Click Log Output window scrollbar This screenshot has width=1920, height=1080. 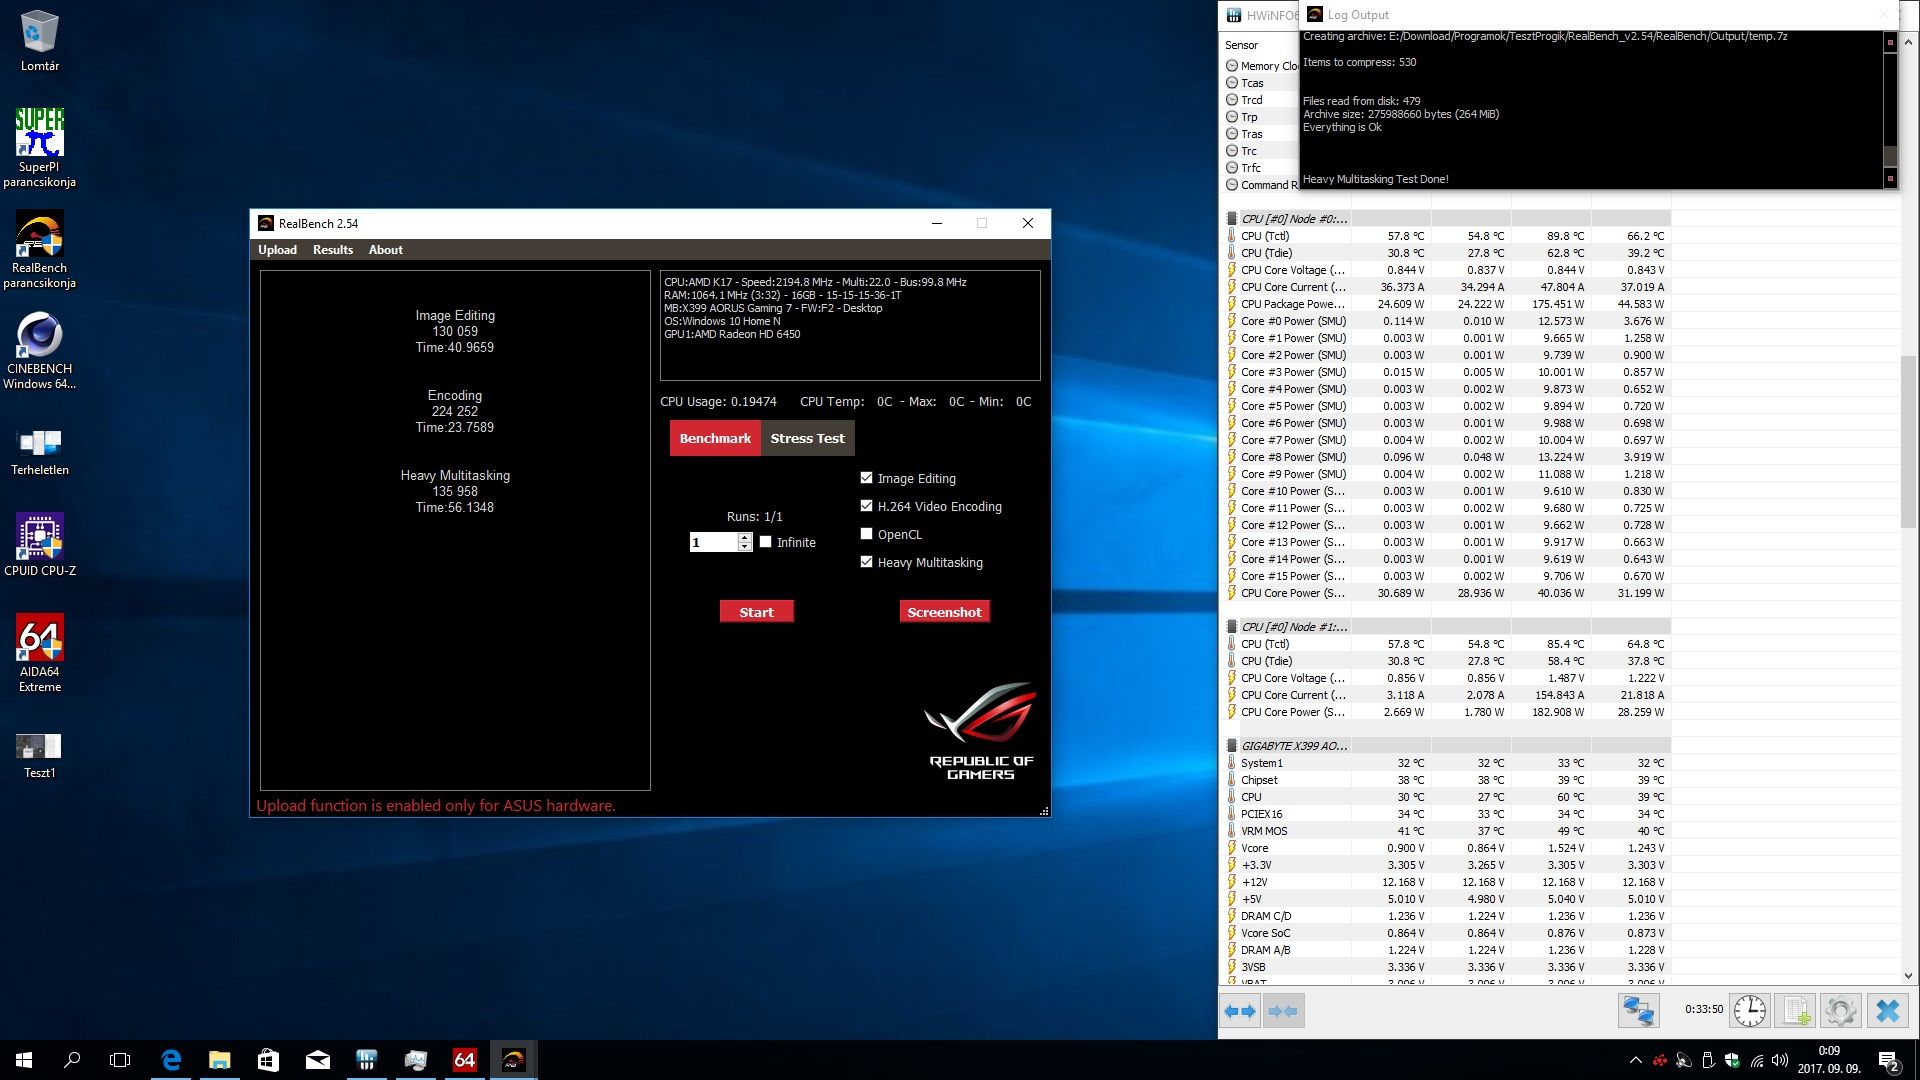(1890, 110)
